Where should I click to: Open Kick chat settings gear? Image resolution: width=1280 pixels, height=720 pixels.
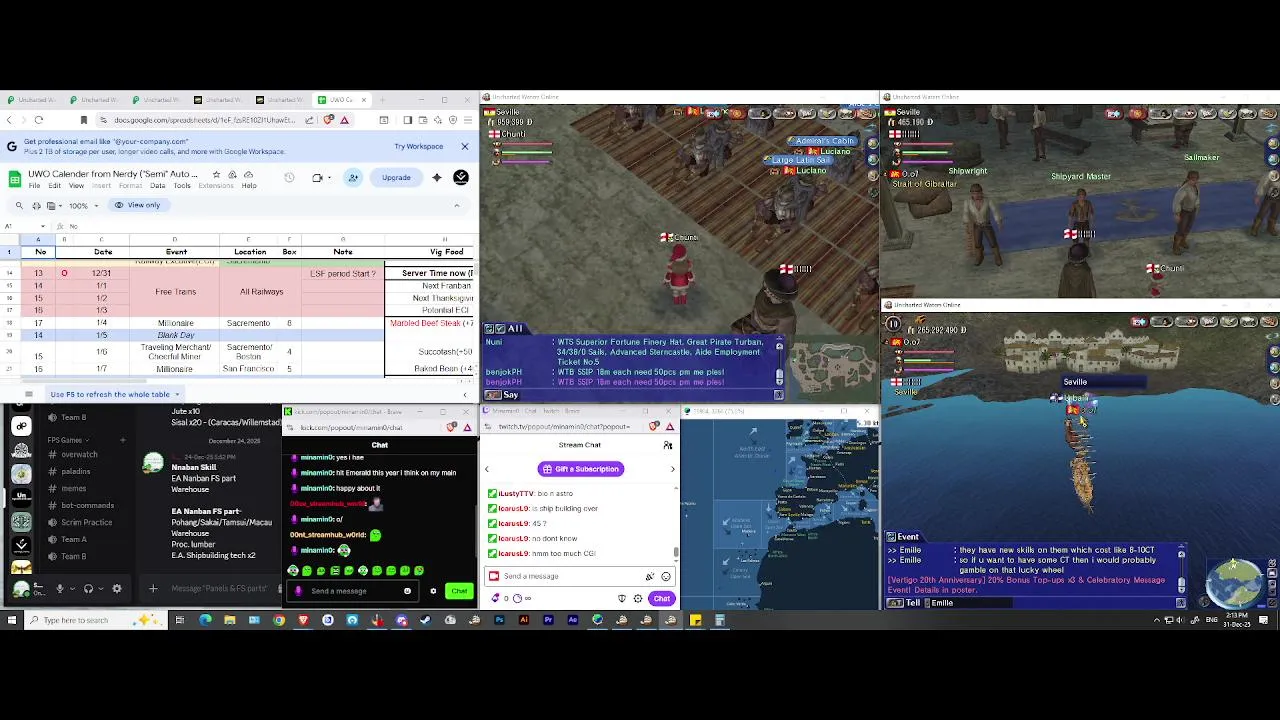tap(433, 591)
